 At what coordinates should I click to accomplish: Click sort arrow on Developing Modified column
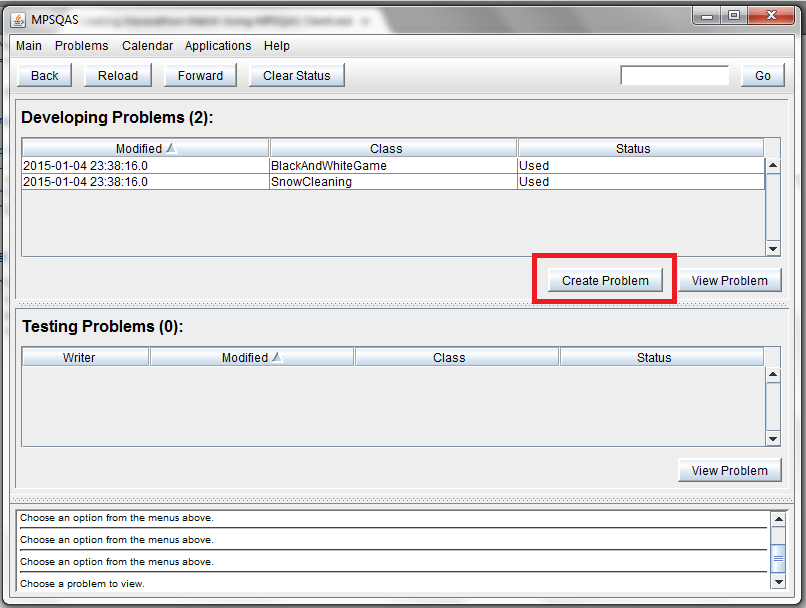[171, 148]
